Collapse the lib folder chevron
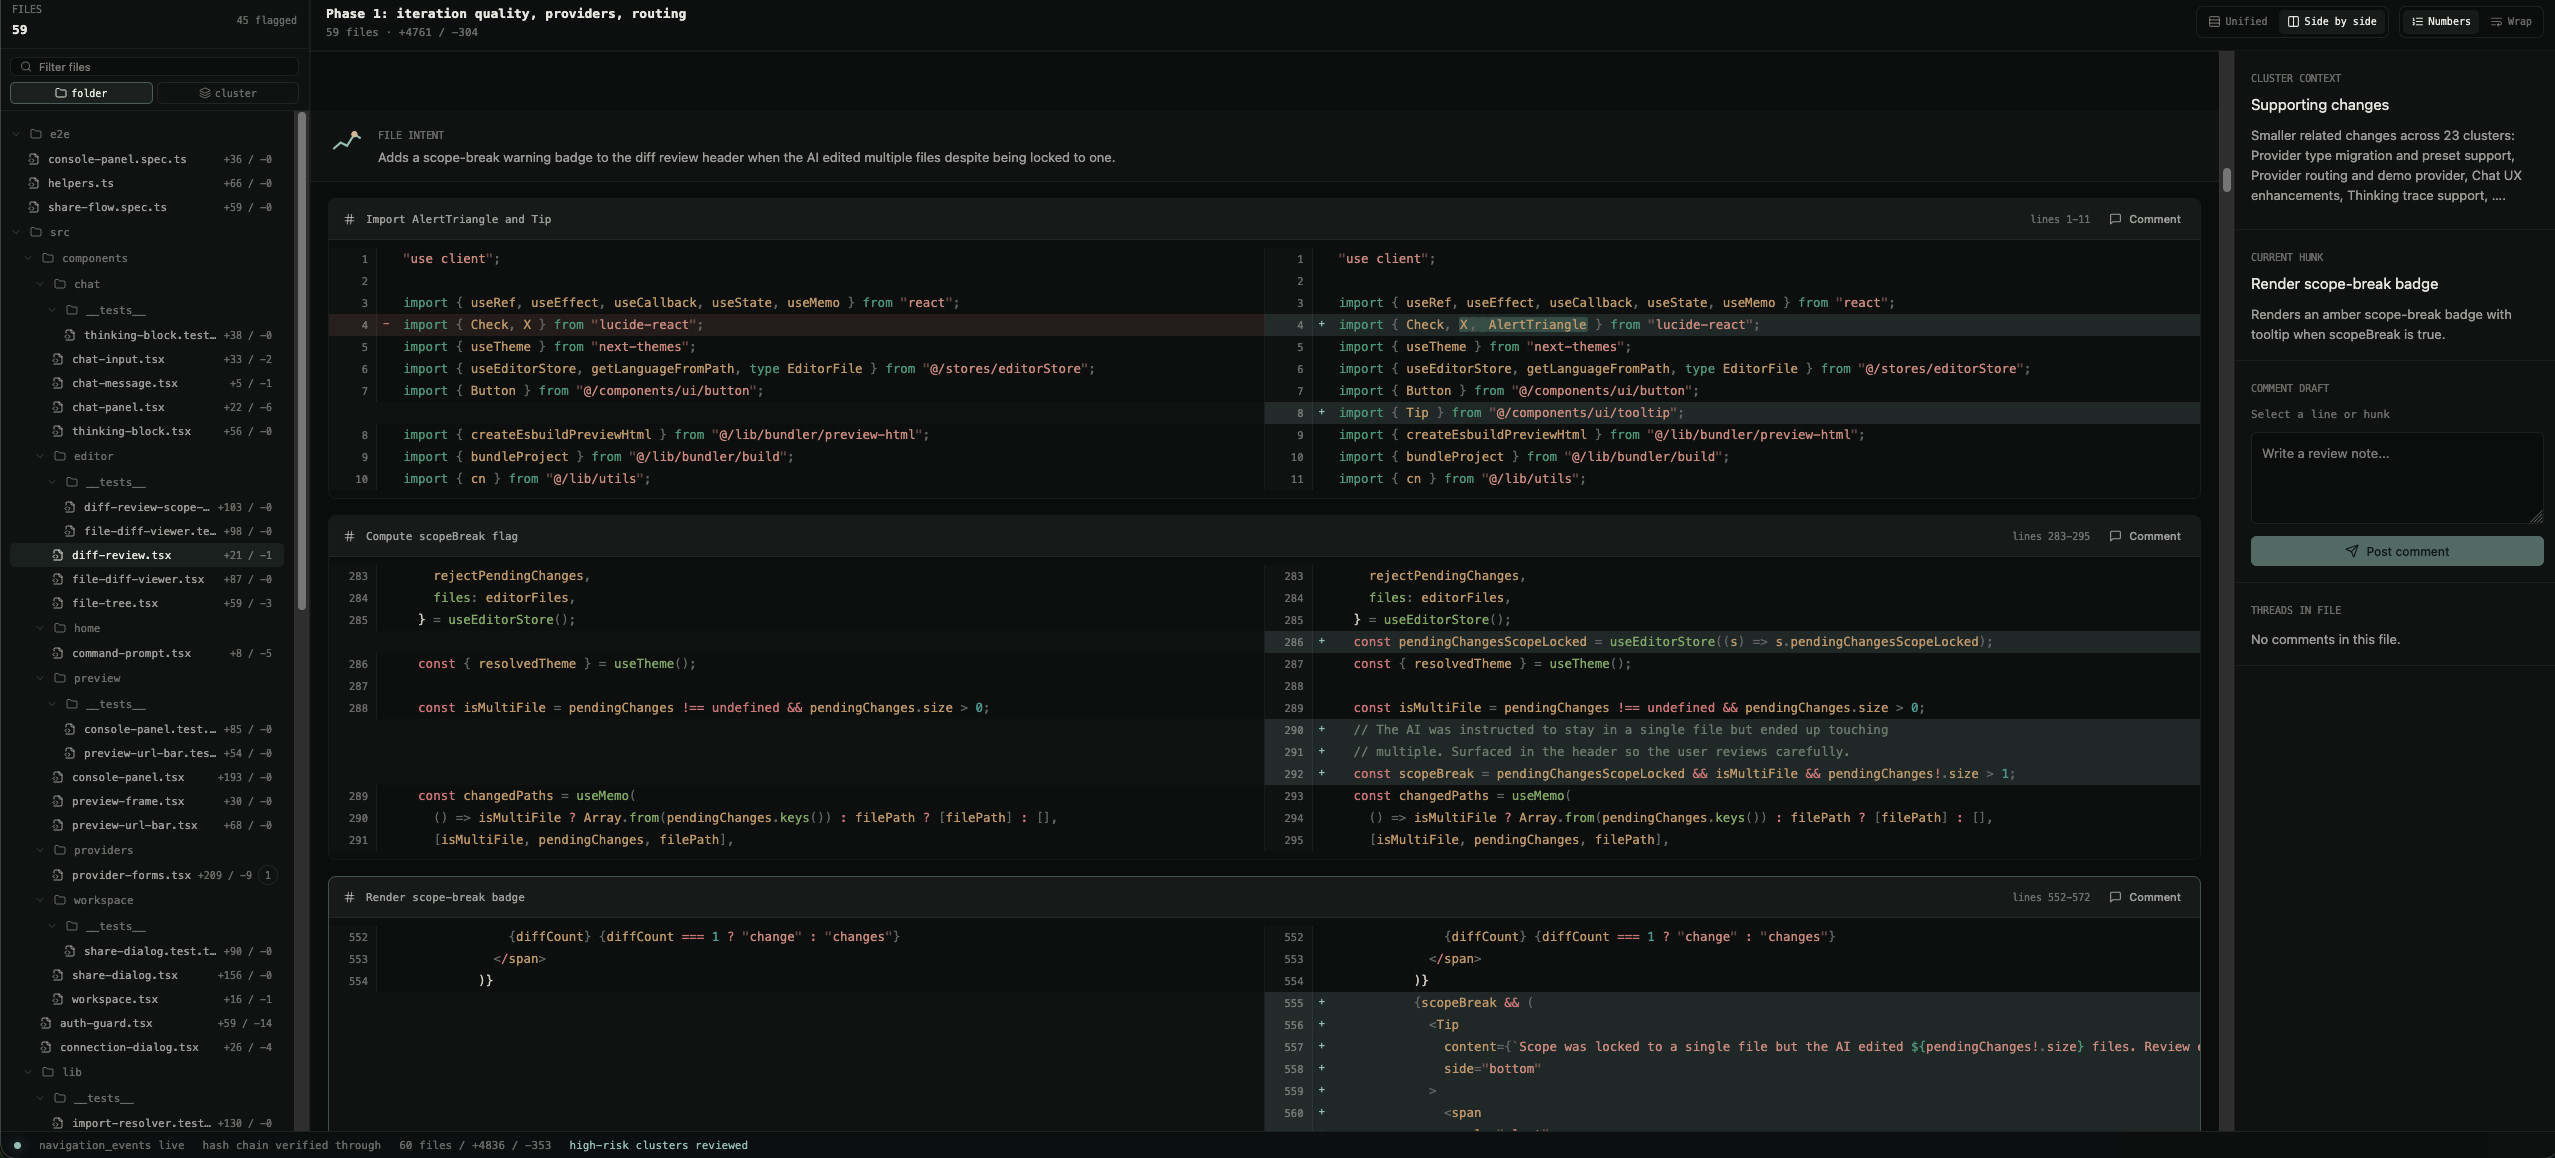The image size is (2555, 1158). click(28, 1072)
